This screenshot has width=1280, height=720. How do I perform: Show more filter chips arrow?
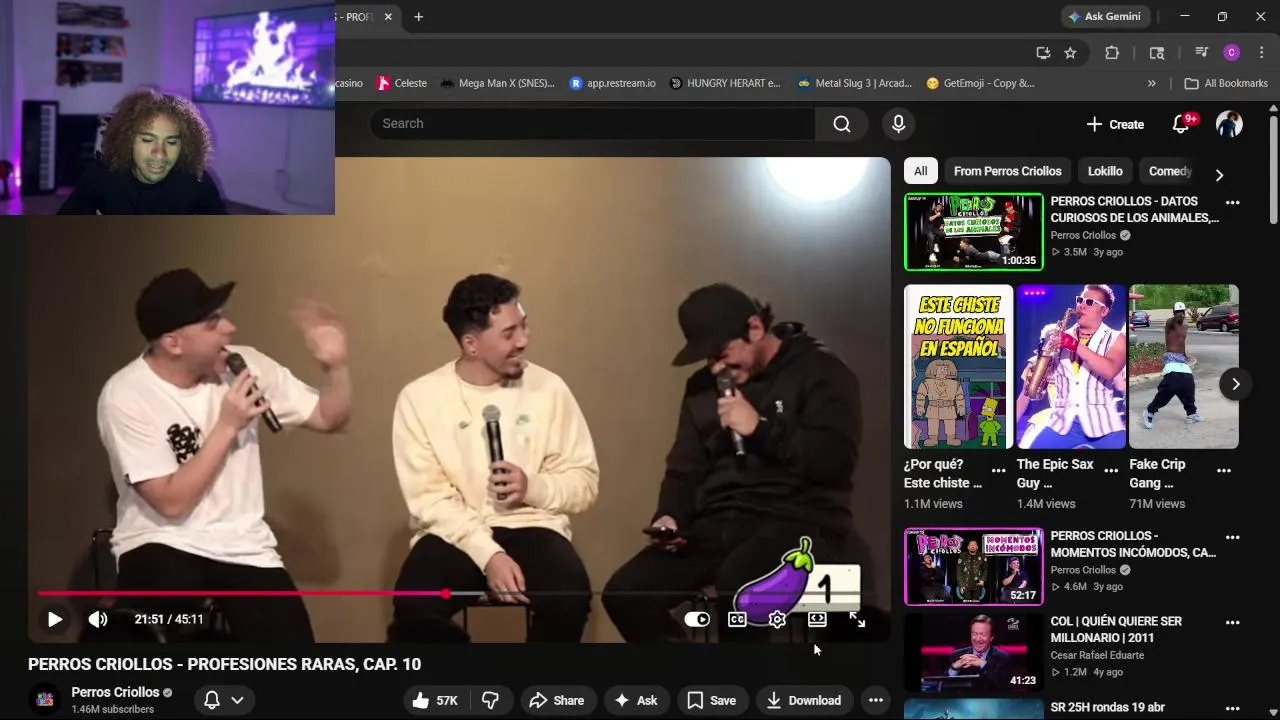pos(1219,175)
